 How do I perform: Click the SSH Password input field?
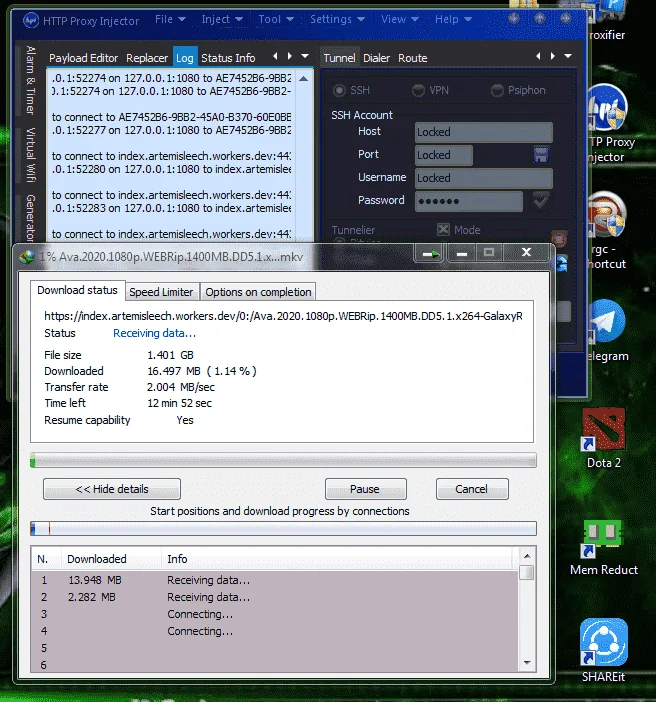click(468, 201)
